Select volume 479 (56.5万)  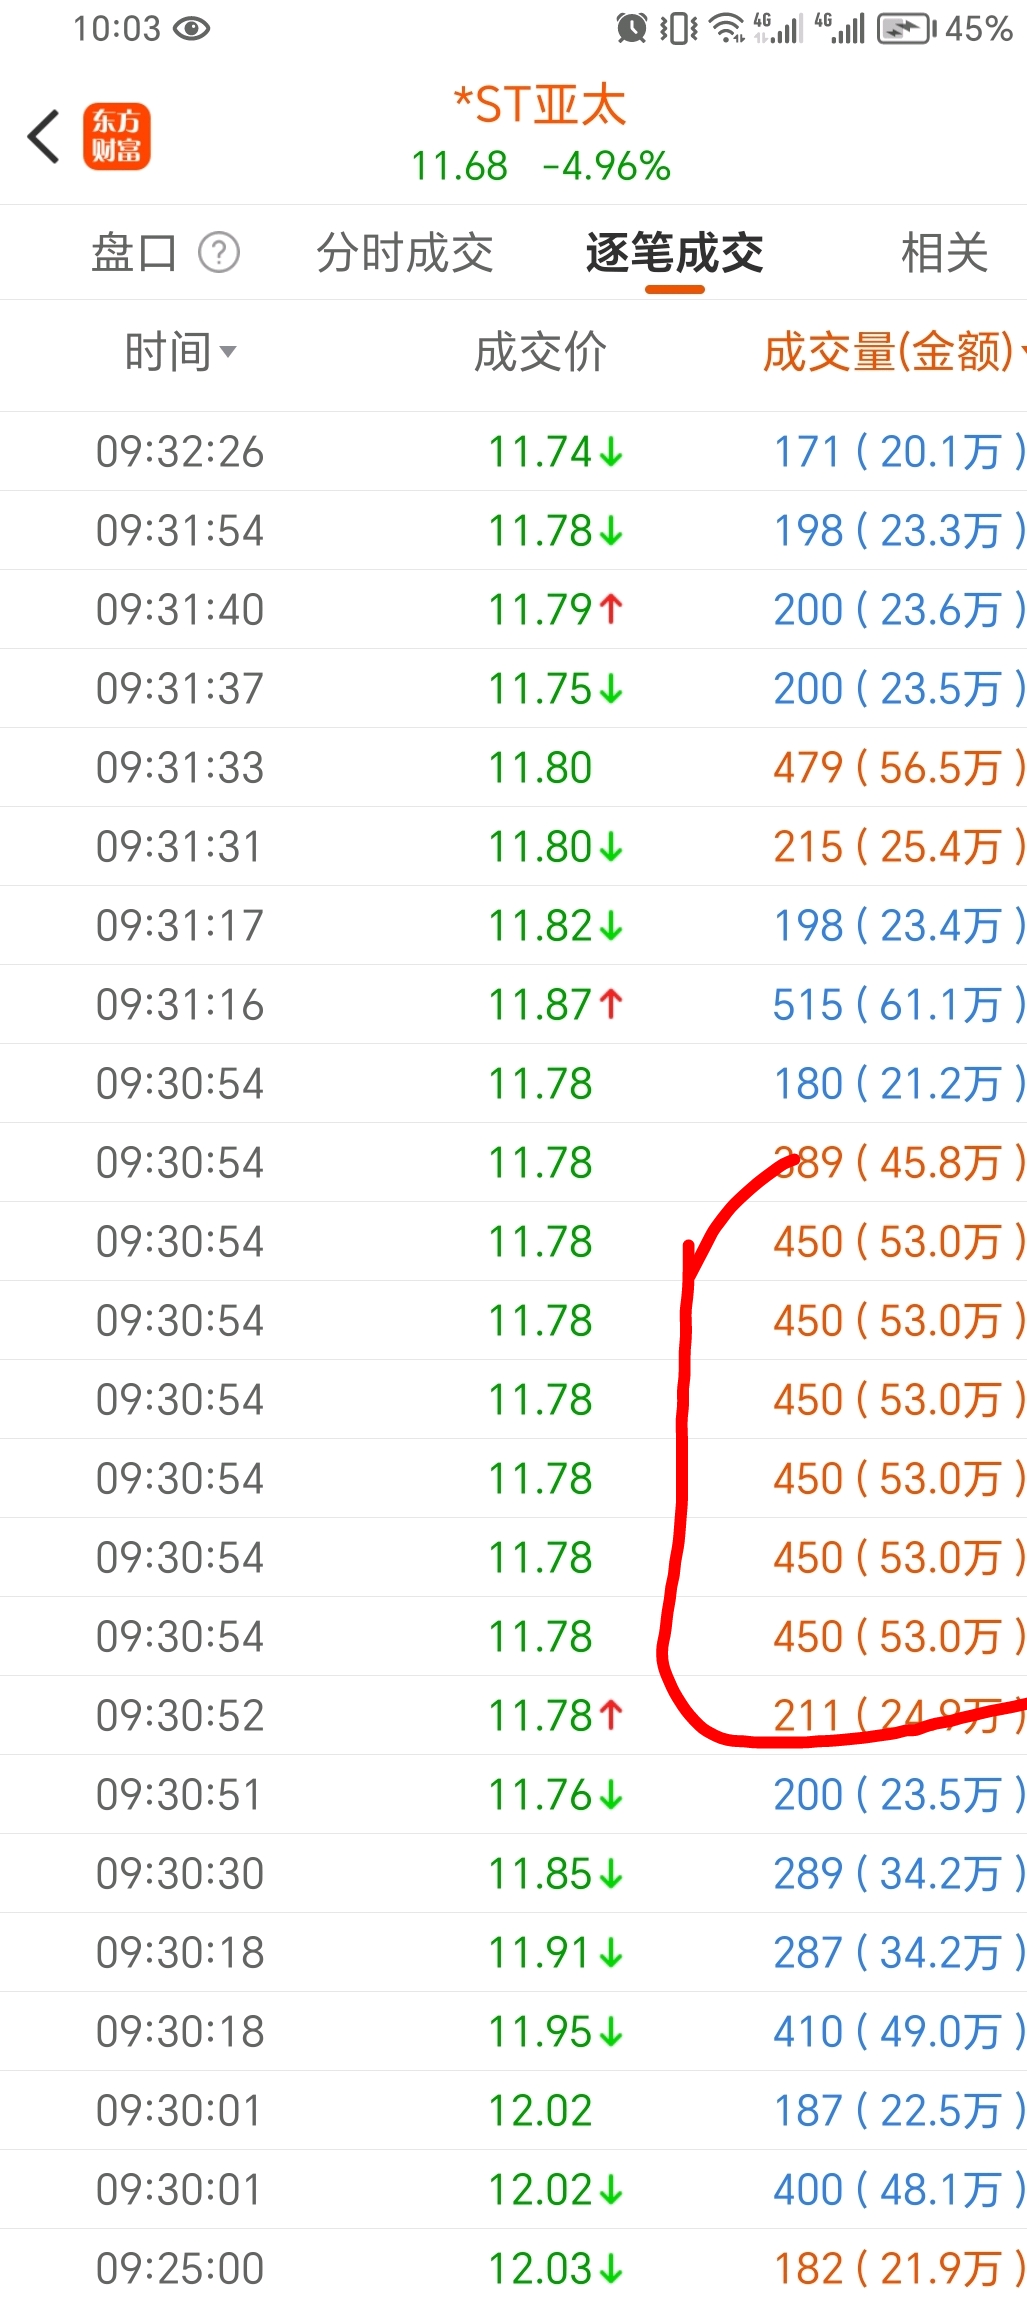[898, 768]
